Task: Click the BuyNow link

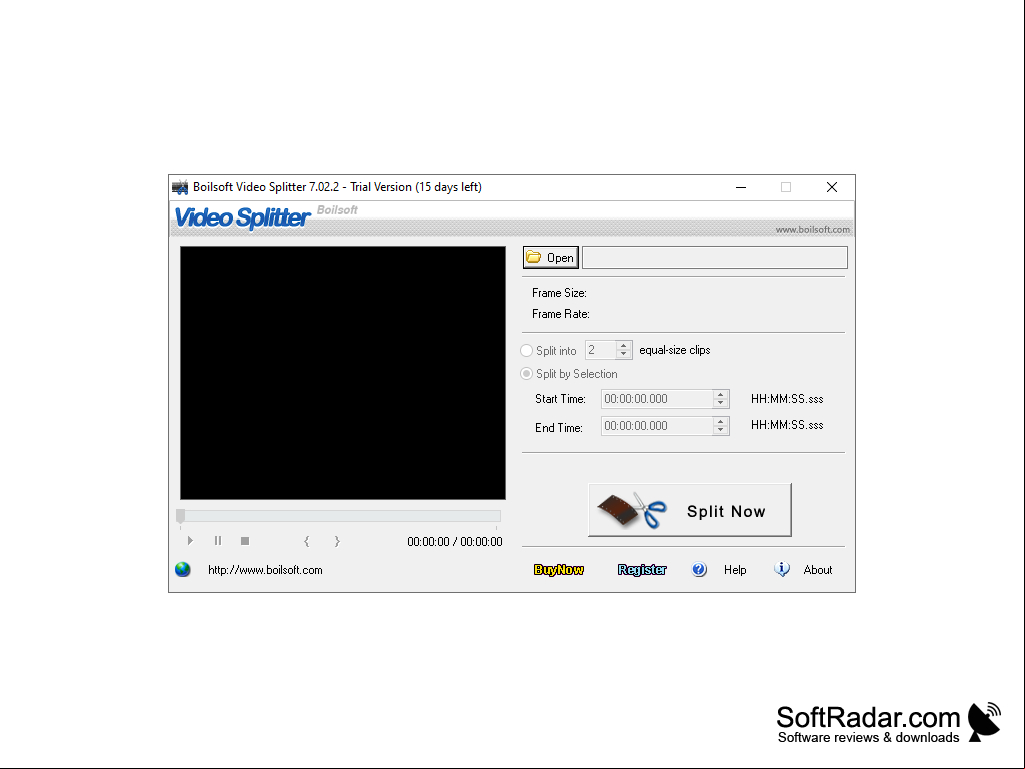Action: [x=559, y=570]
